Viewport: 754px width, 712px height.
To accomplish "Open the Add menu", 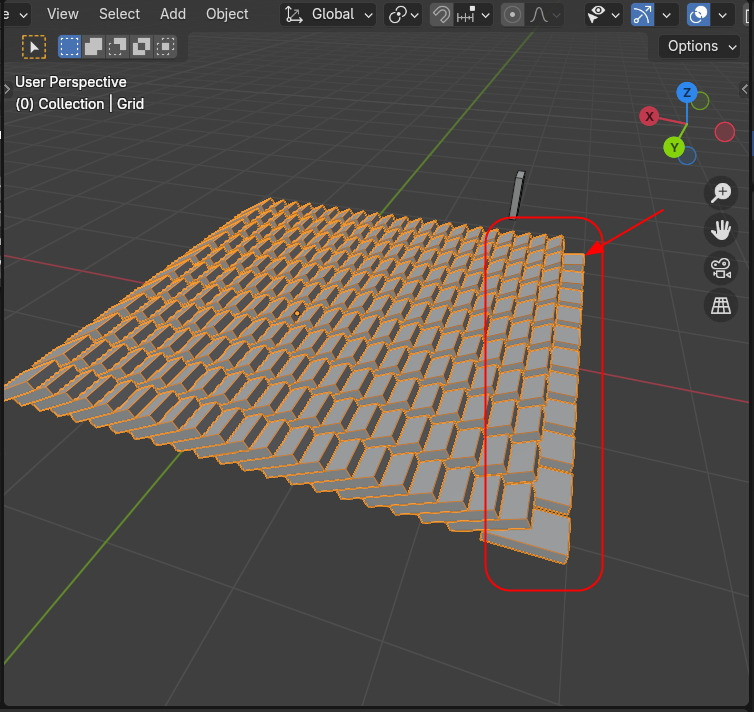I will [173, 14].
